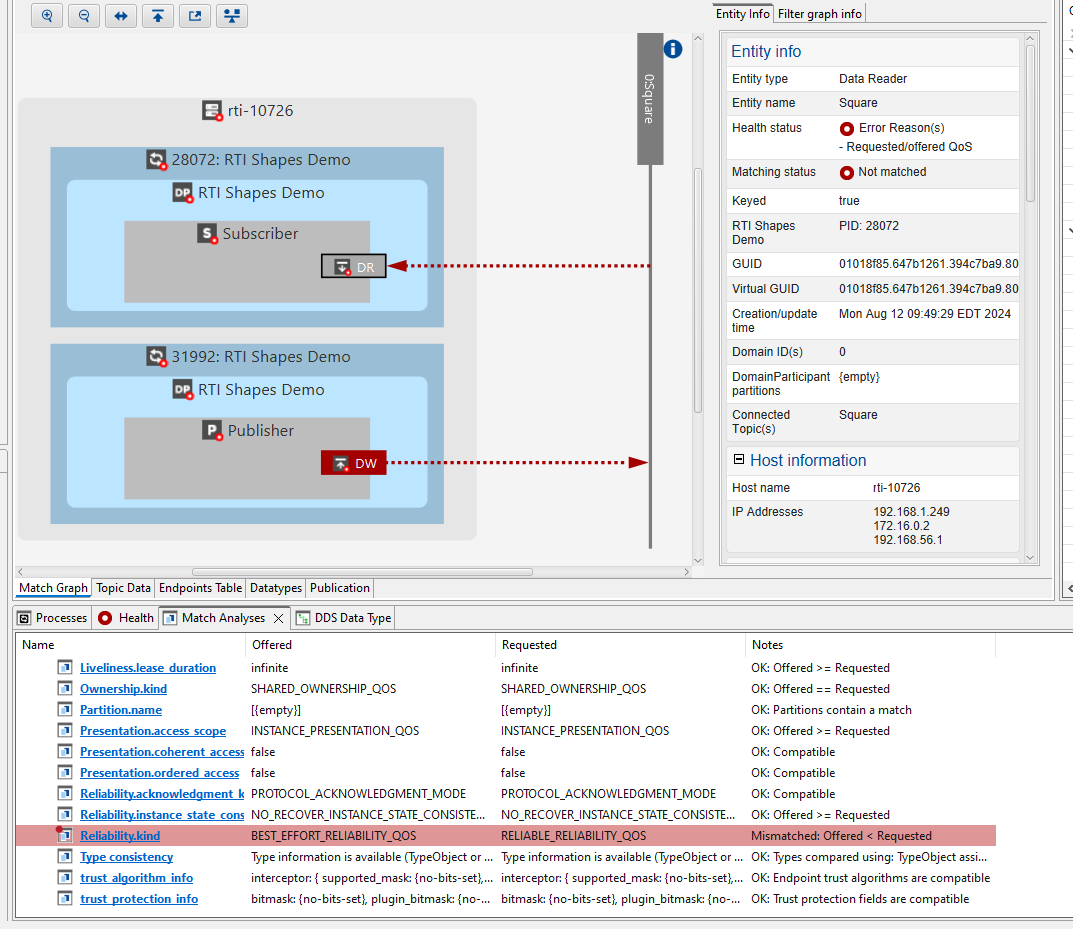The height and width of the screenshot is (929, 1073).
Task: Open the Endpoints Table tab
Action: [201, 588]
